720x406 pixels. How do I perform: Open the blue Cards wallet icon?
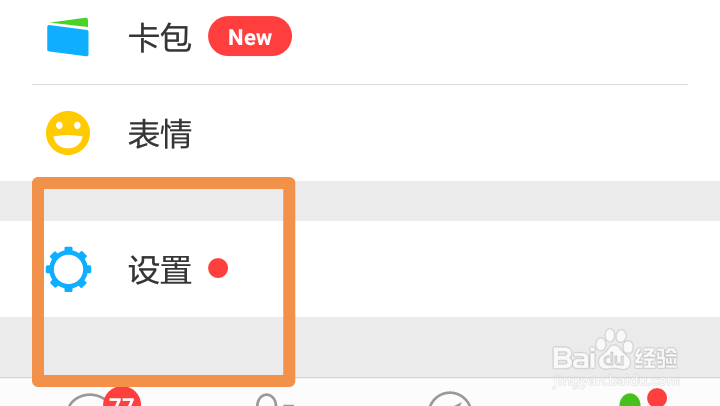coord(68,37)
